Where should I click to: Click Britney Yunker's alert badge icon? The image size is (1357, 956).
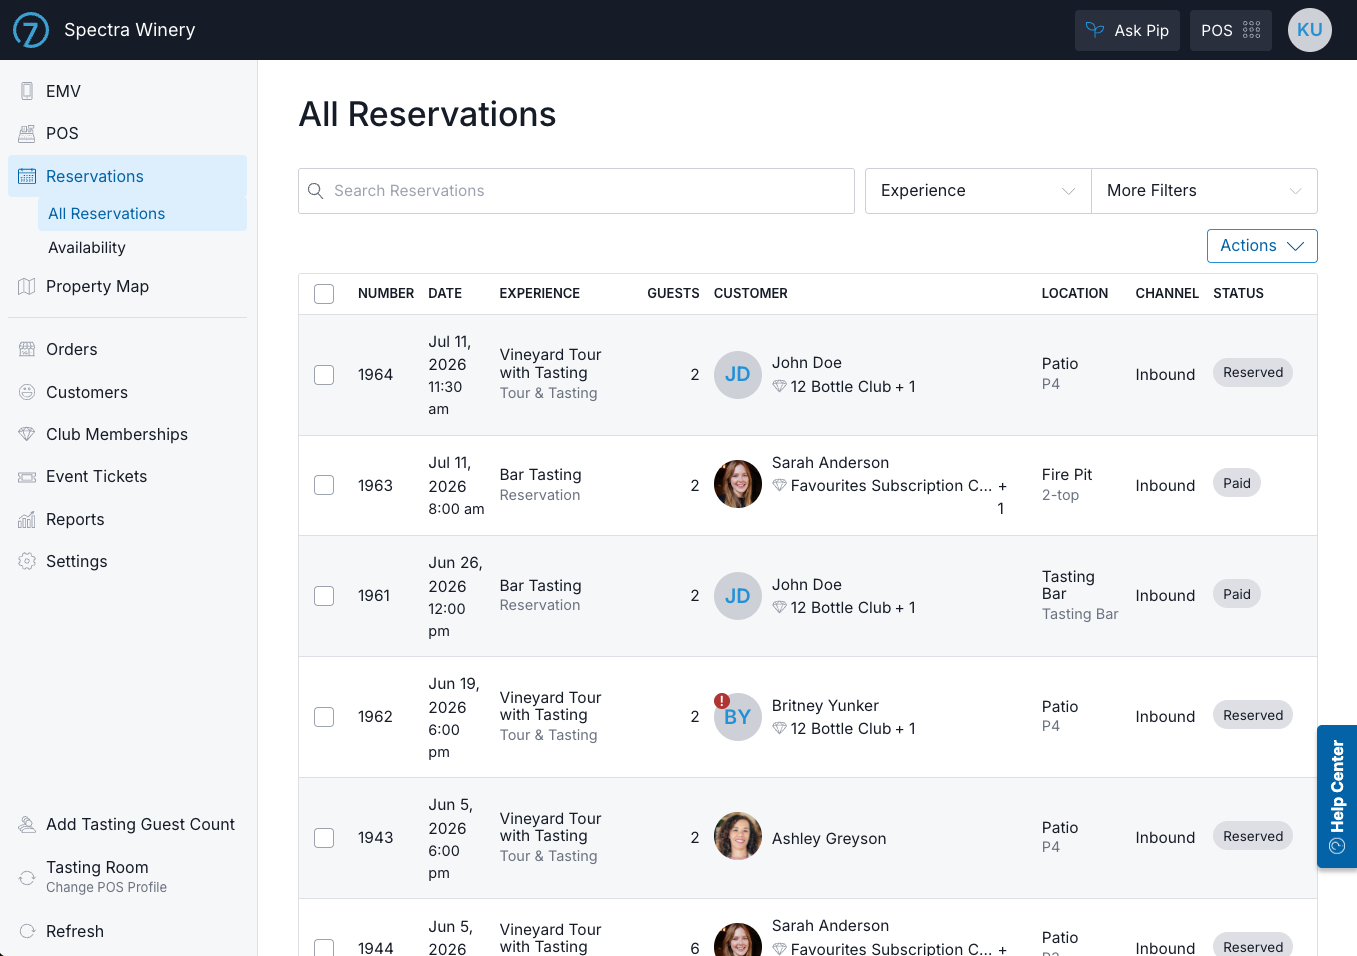pos(722,701)
